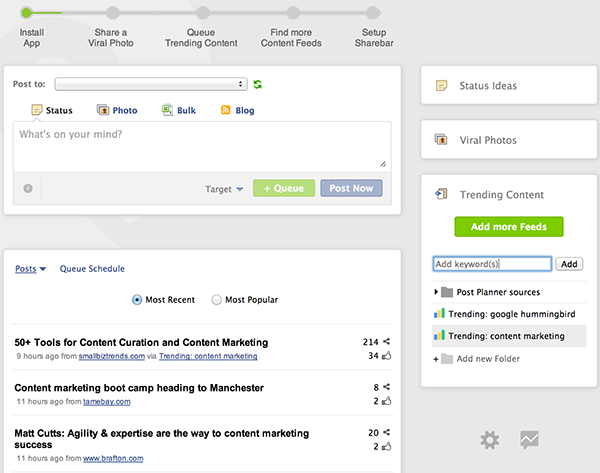The image size is (600, 473).
Task: Click the Viral Photos panel icon
Action: click(x=441, y=139)
